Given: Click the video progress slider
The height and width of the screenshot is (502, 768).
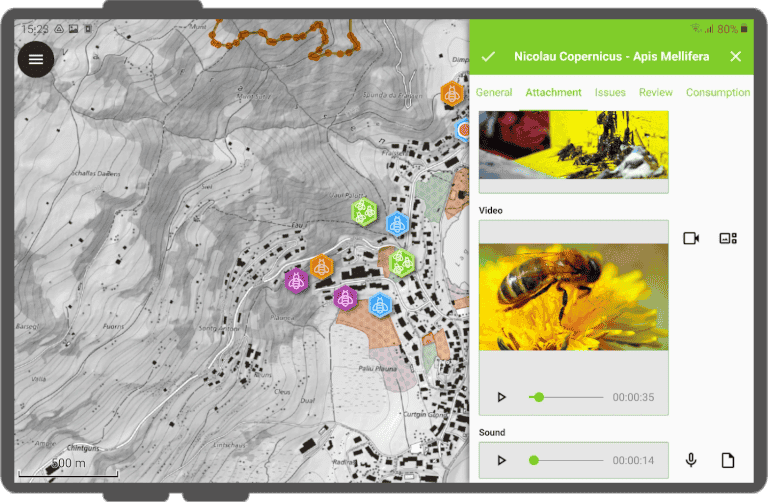Looking at the screenshot, I should tap(566, 397).
